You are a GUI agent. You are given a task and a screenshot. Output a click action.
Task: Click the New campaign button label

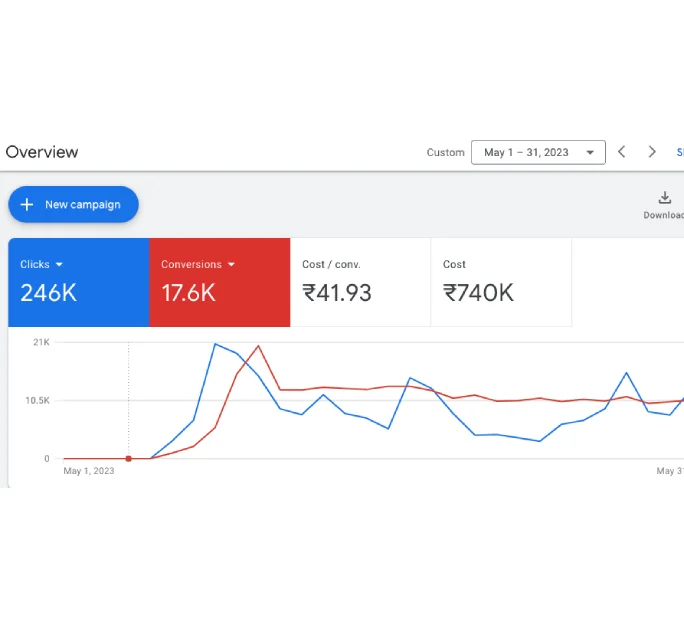click(83, 205)
